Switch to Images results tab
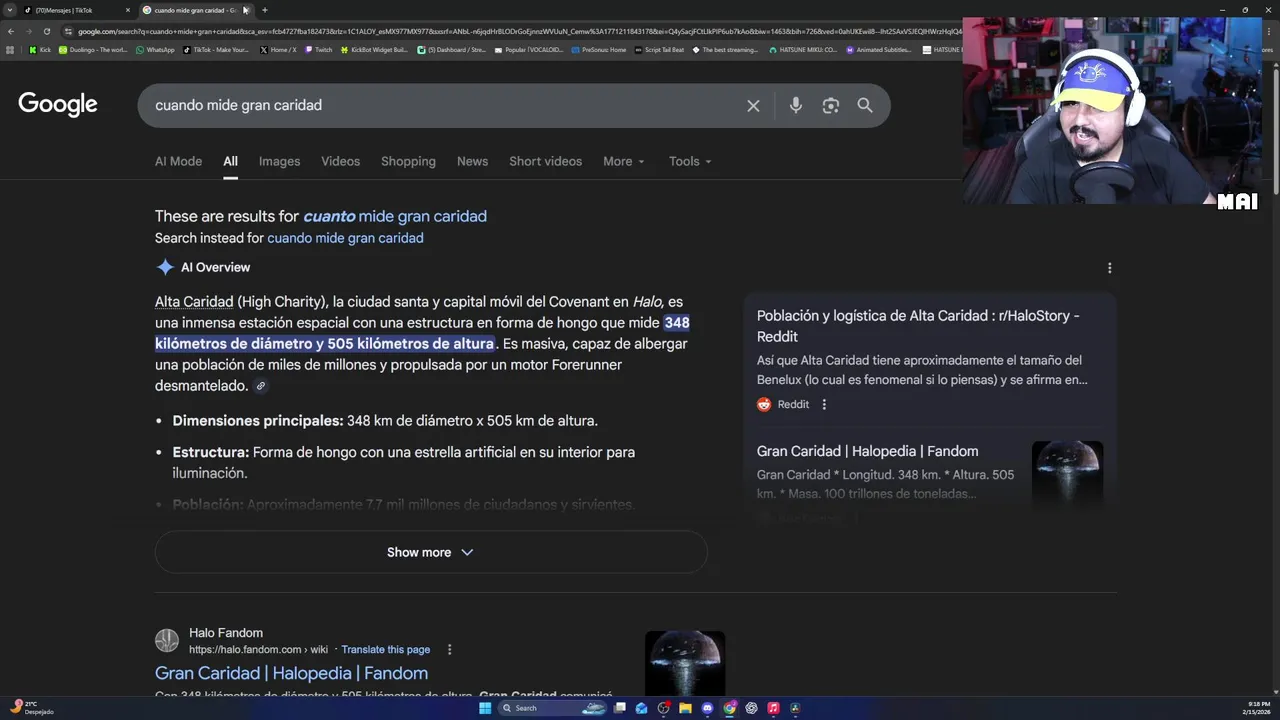This screenshot has width=1280, height=720. (x=279, y=161)
